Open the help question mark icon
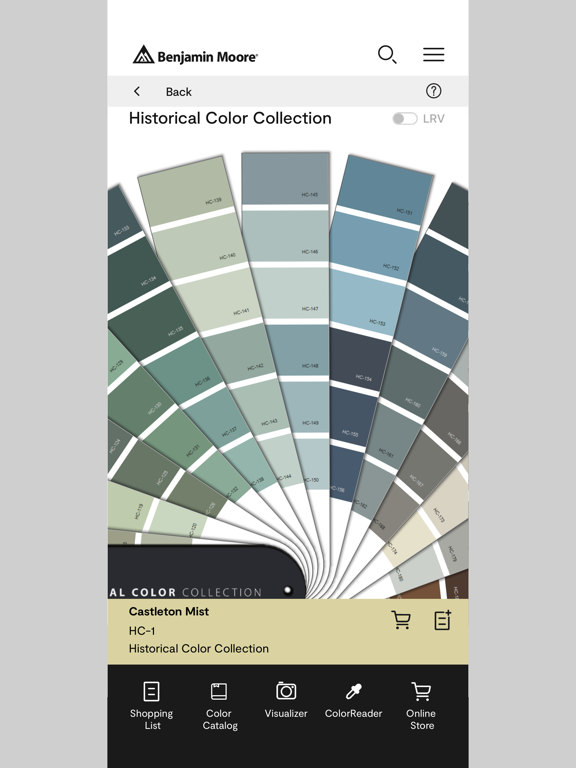The height and width of the screenshot is (768, 576). pyautogui.click(x=433, y=91)
